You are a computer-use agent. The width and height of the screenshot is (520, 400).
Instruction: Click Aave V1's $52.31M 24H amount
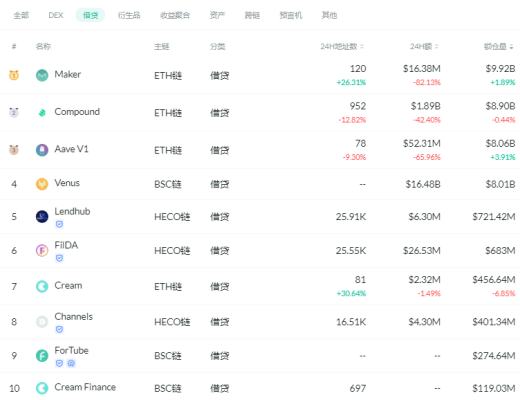pos(422,143)
